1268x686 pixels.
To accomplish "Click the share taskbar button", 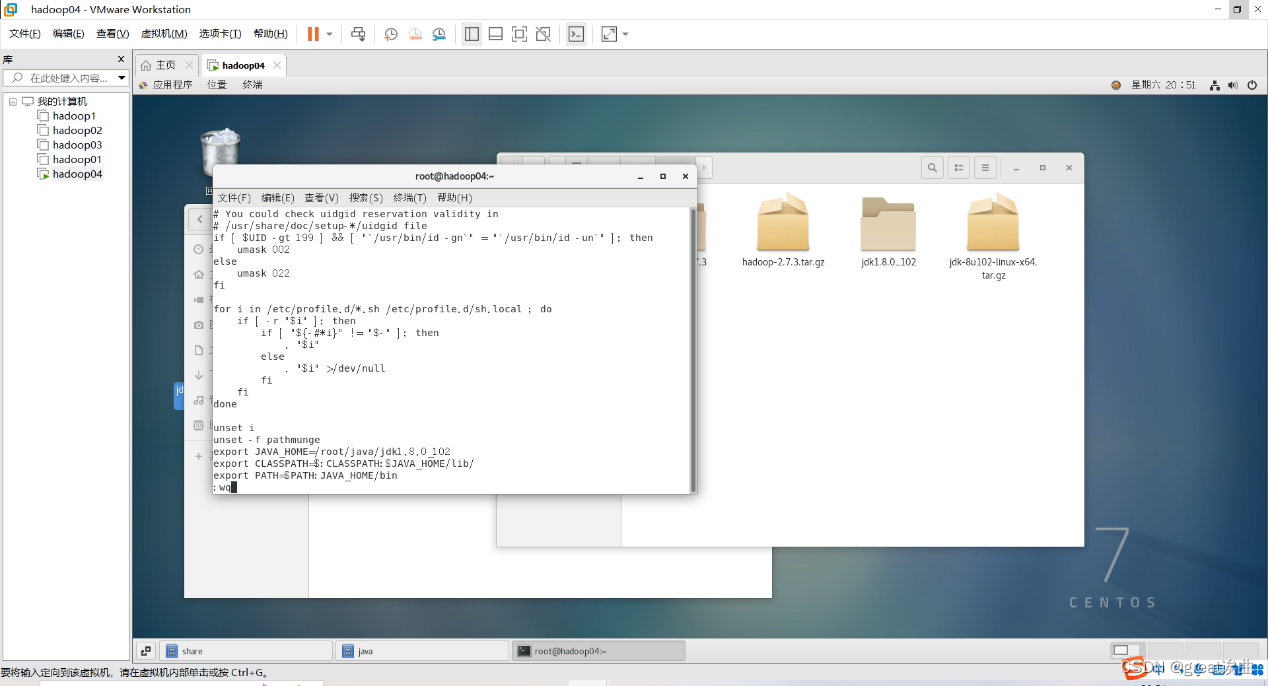I will [246, 651].
